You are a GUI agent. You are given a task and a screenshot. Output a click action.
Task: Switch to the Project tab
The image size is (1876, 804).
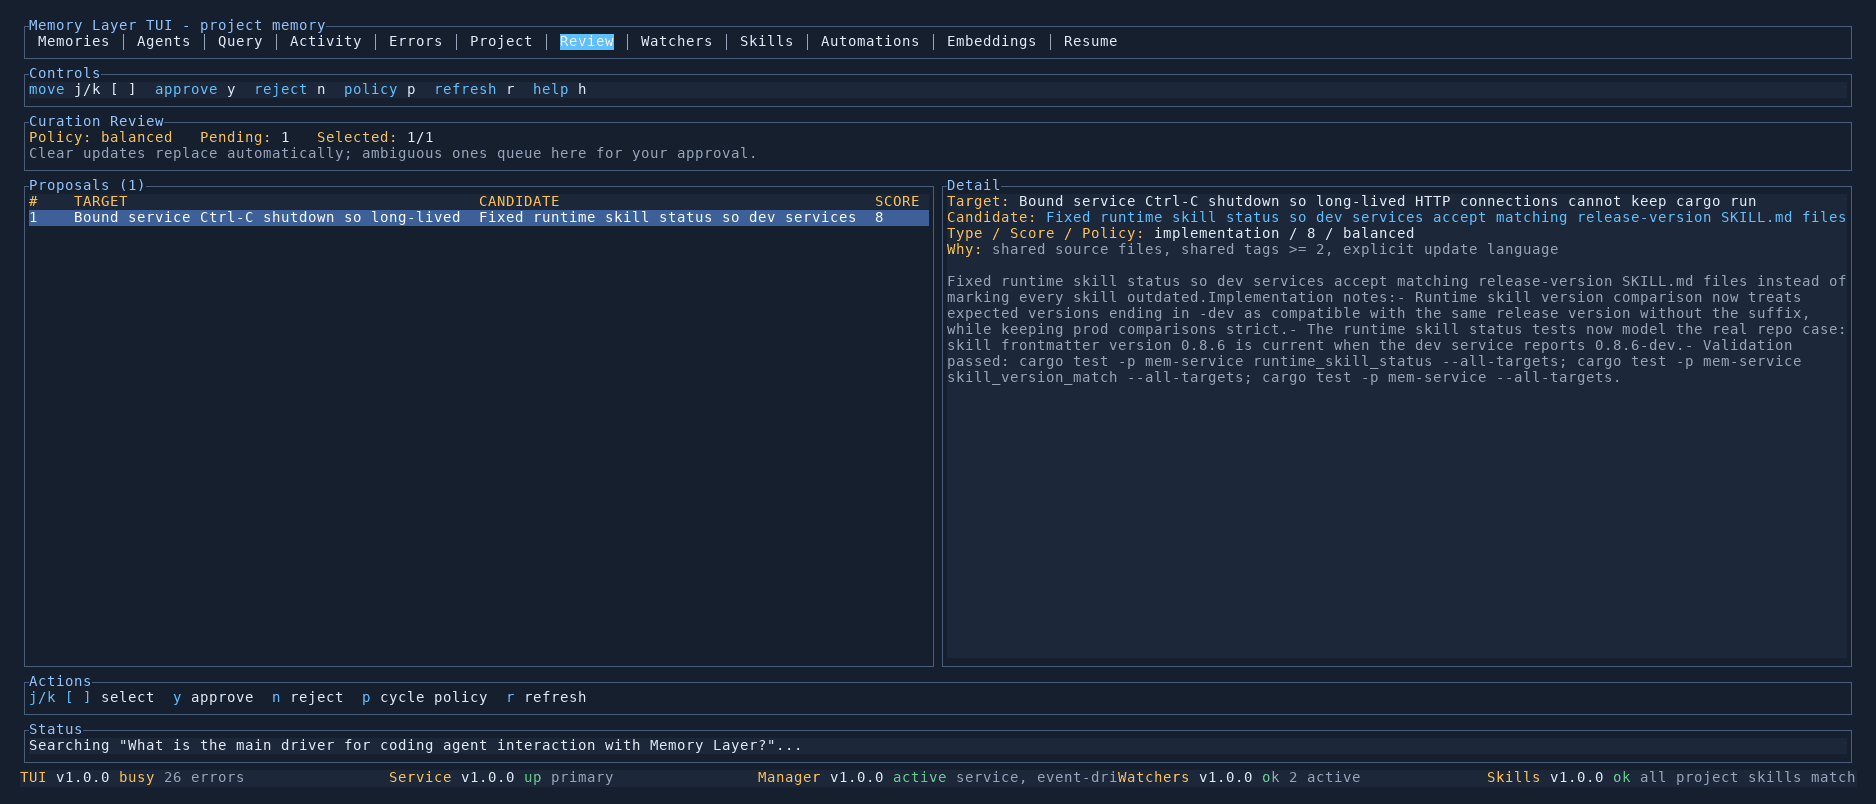(x=501, y=41)
